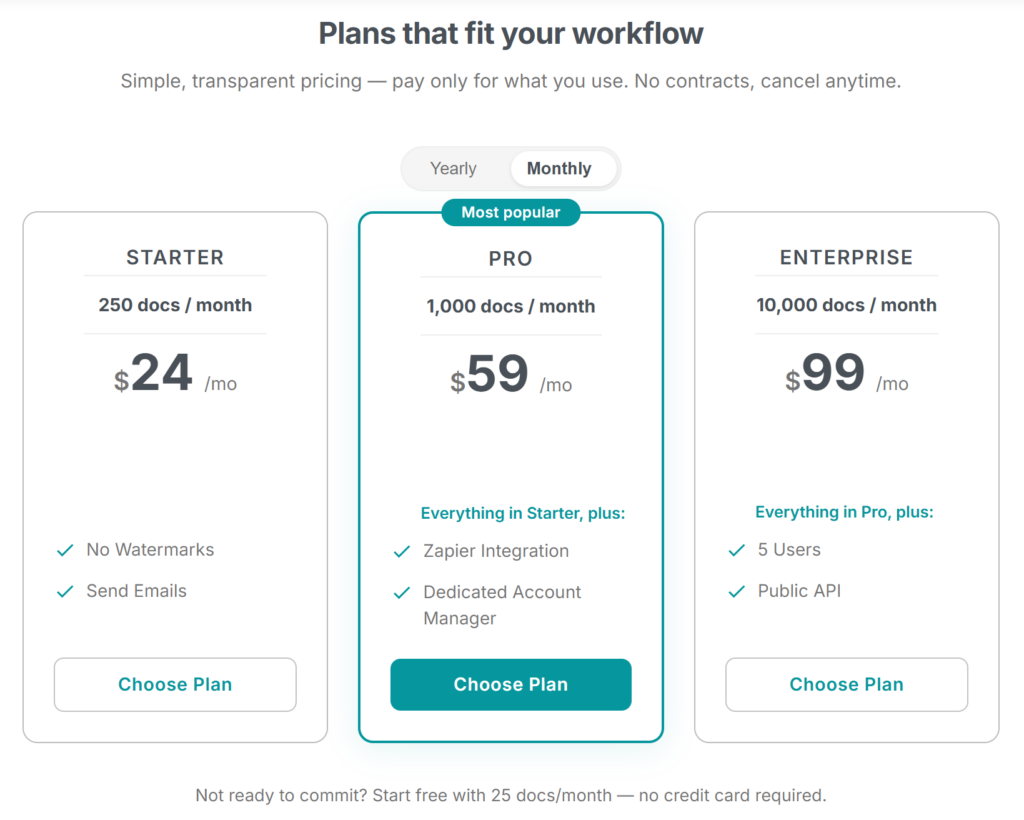Viewport: 1024px width, 820px height.
Task: Click the checkmark next to Send Emails
Action: click(64, 591)
